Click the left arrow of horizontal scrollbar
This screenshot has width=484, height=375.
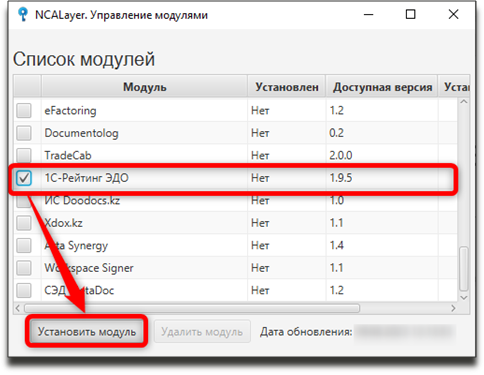(18, 308)
